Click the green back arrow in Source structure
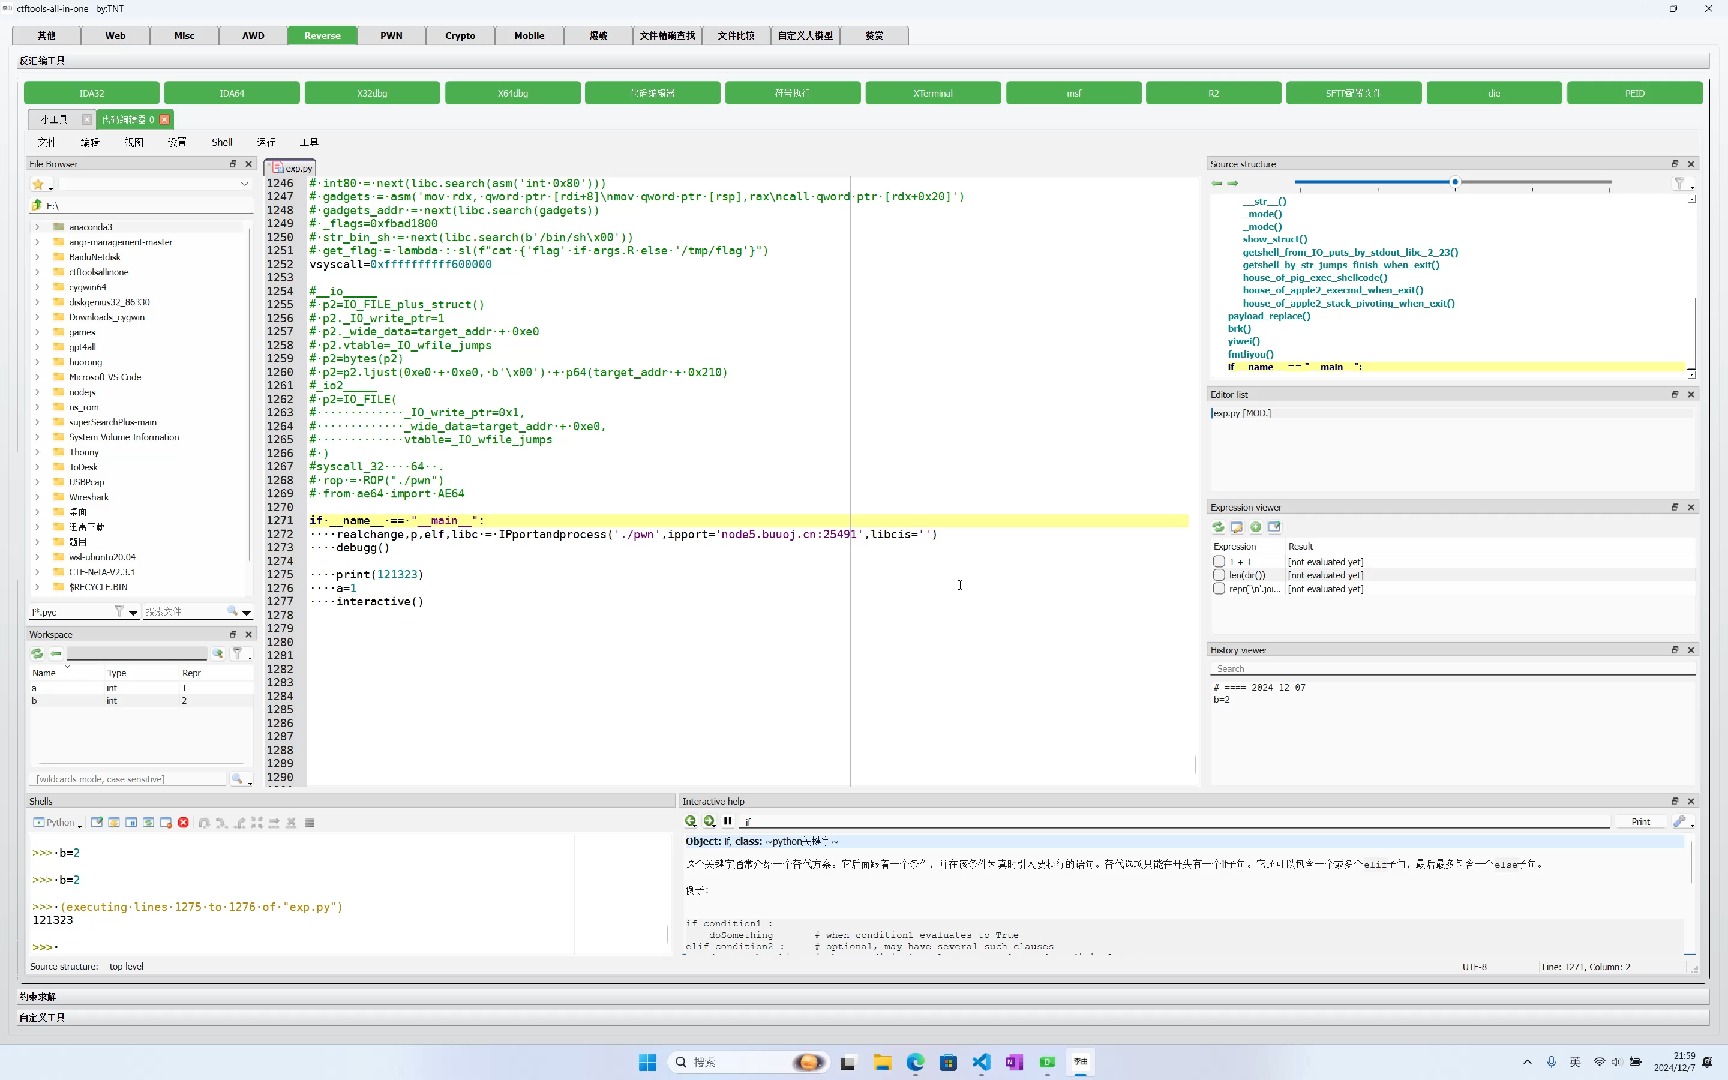This screenshot has width=1728, height=1080. (1217, 184)
